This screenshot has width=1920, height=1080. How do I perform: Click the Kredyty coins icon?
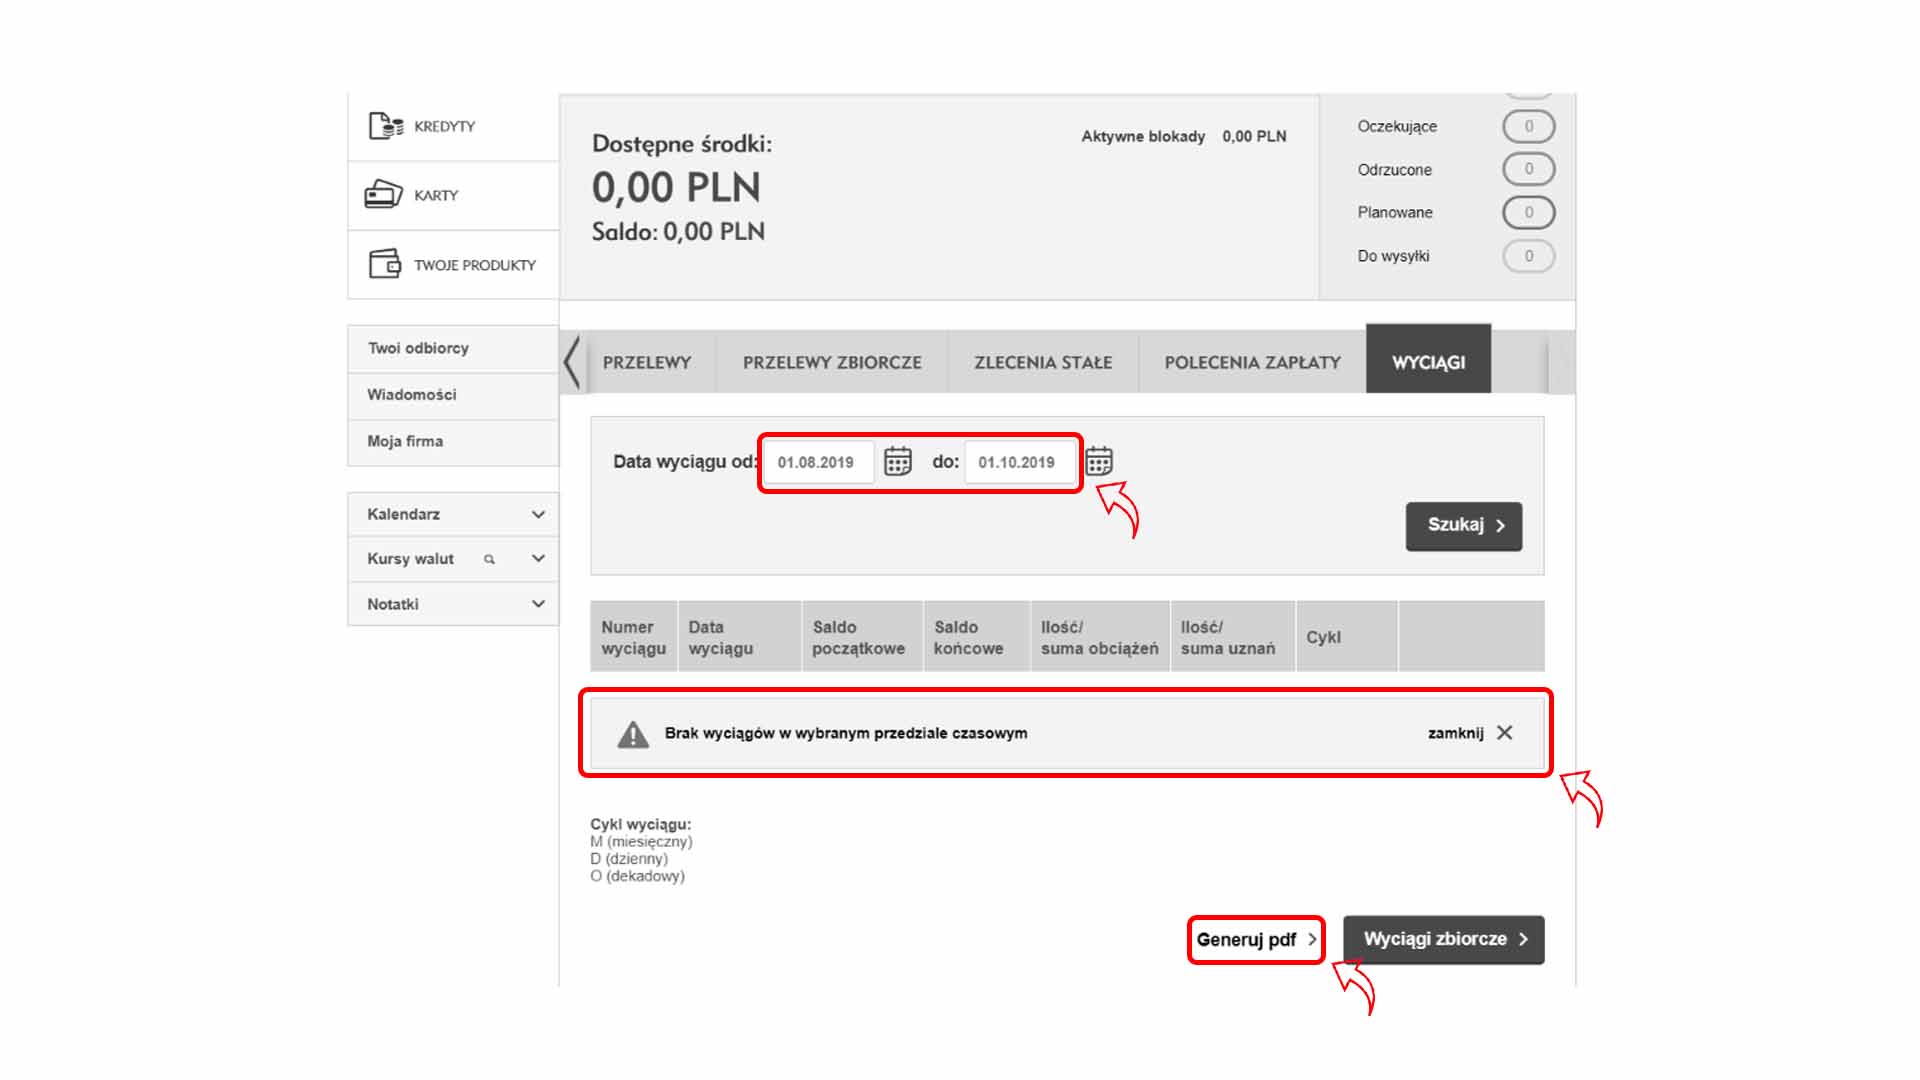[386, 126]
